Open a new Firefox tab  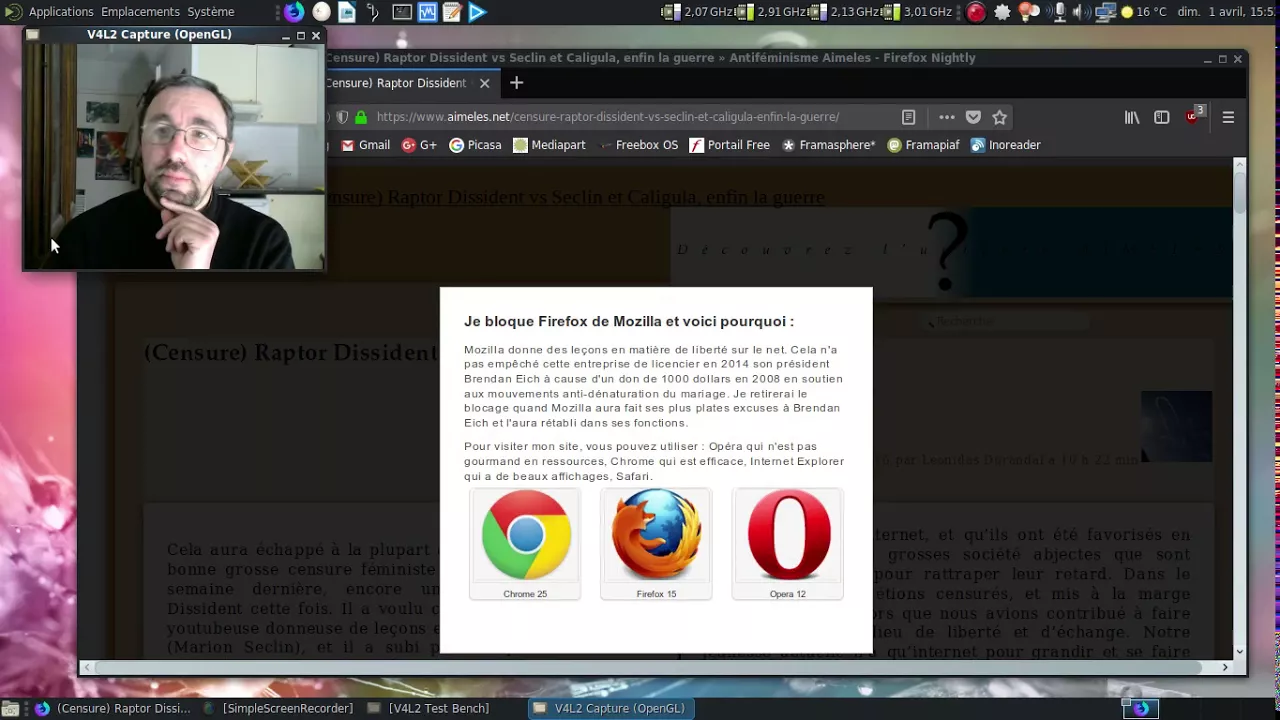pyautogui.click(x=516, y=83)
